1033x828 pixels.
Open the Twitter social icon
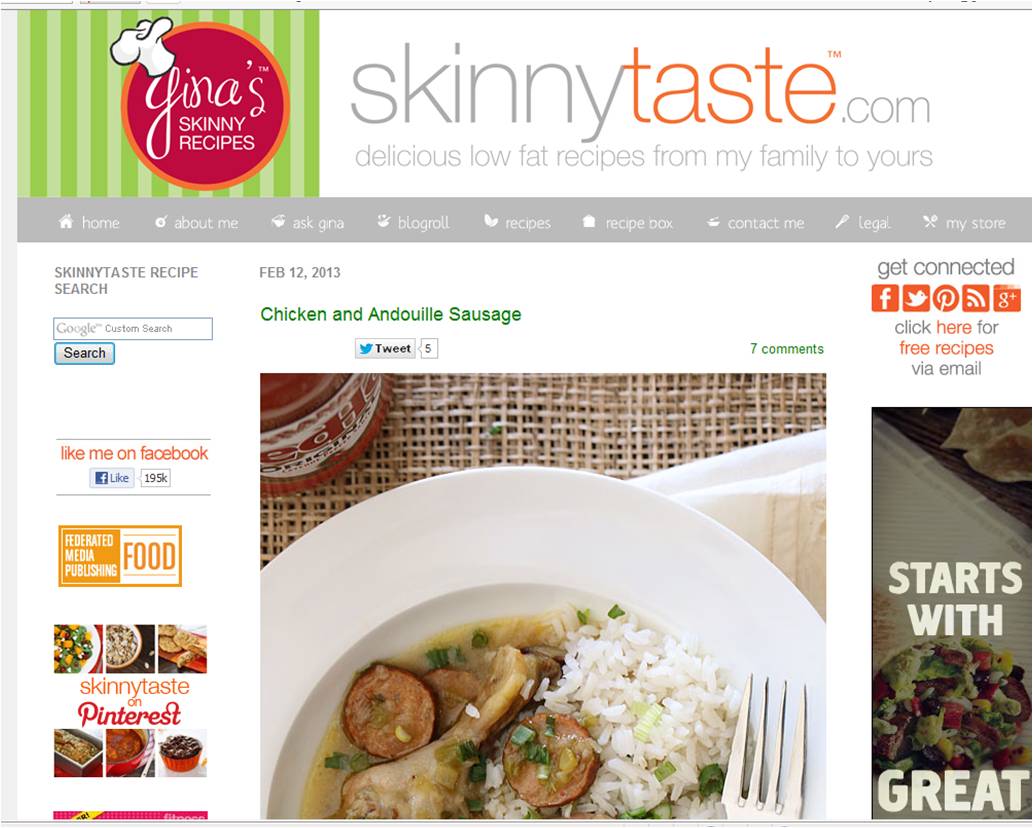[915, 298]
